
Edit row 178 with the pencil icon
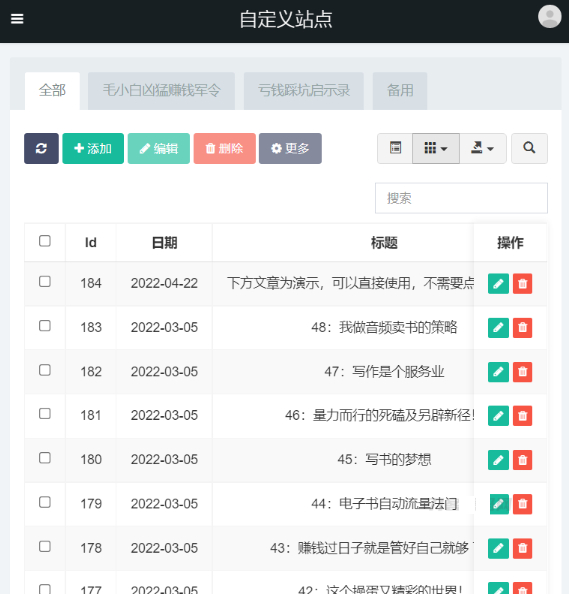coord(498,548)
